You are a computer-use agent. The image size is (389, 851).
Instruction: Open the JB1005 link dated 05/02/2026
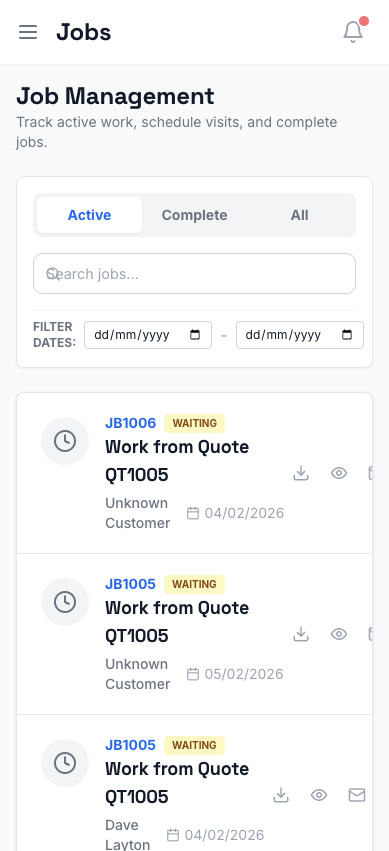(x=130, y=584)
